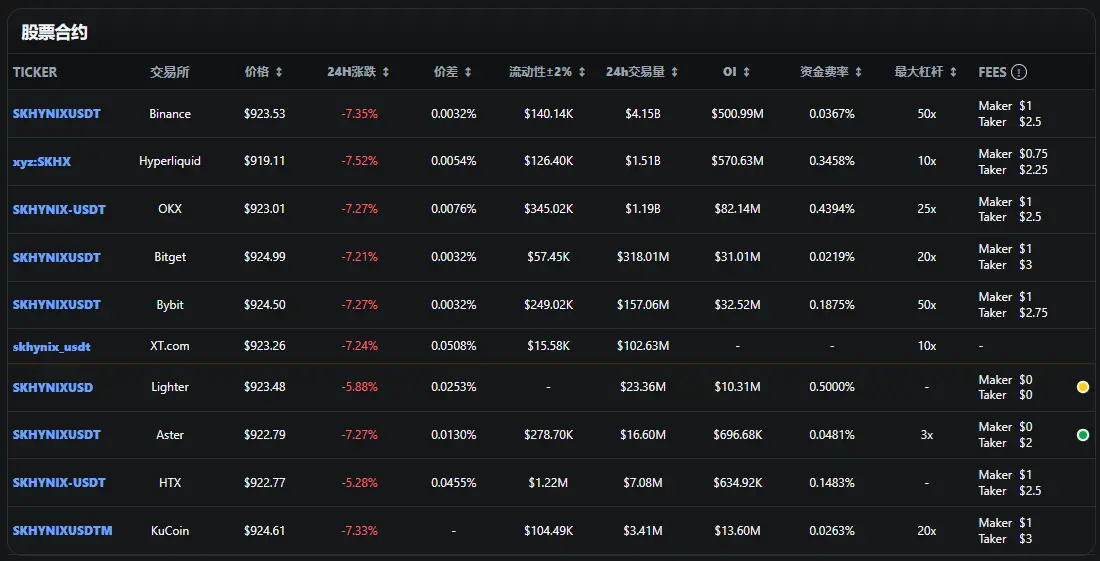Sort by 价格 column arrows
Screen dimensions: 1100x561
coord(279,72)
